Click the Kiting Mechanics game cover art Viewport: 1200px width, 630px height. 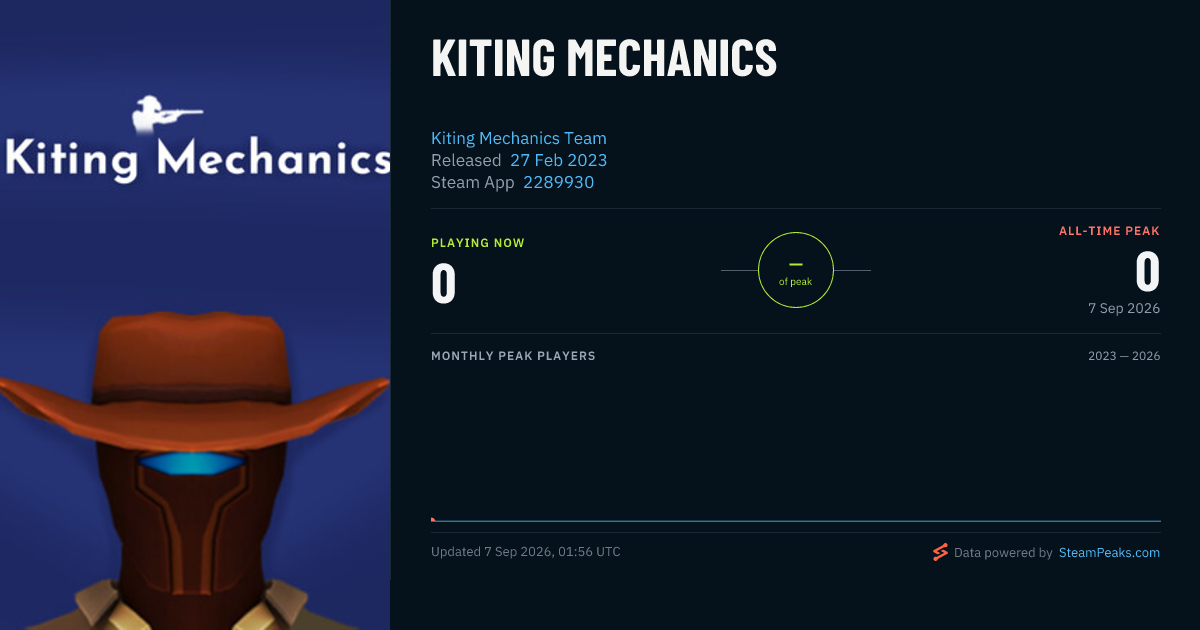(195, 315)
